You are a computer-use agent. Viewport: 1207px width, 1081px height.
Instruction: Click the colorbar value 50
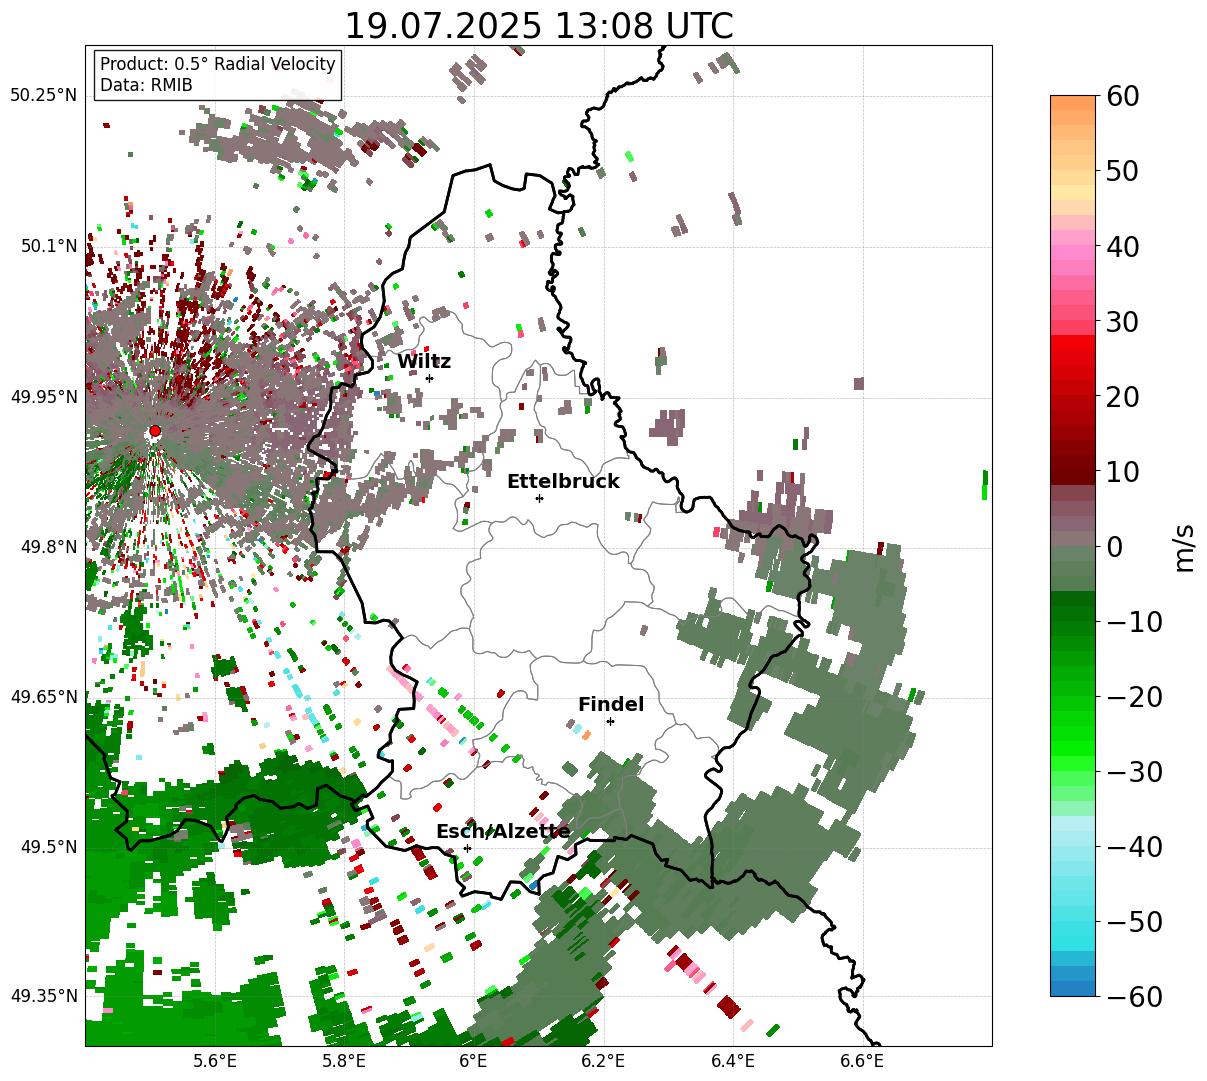(x=1121, y=171)
